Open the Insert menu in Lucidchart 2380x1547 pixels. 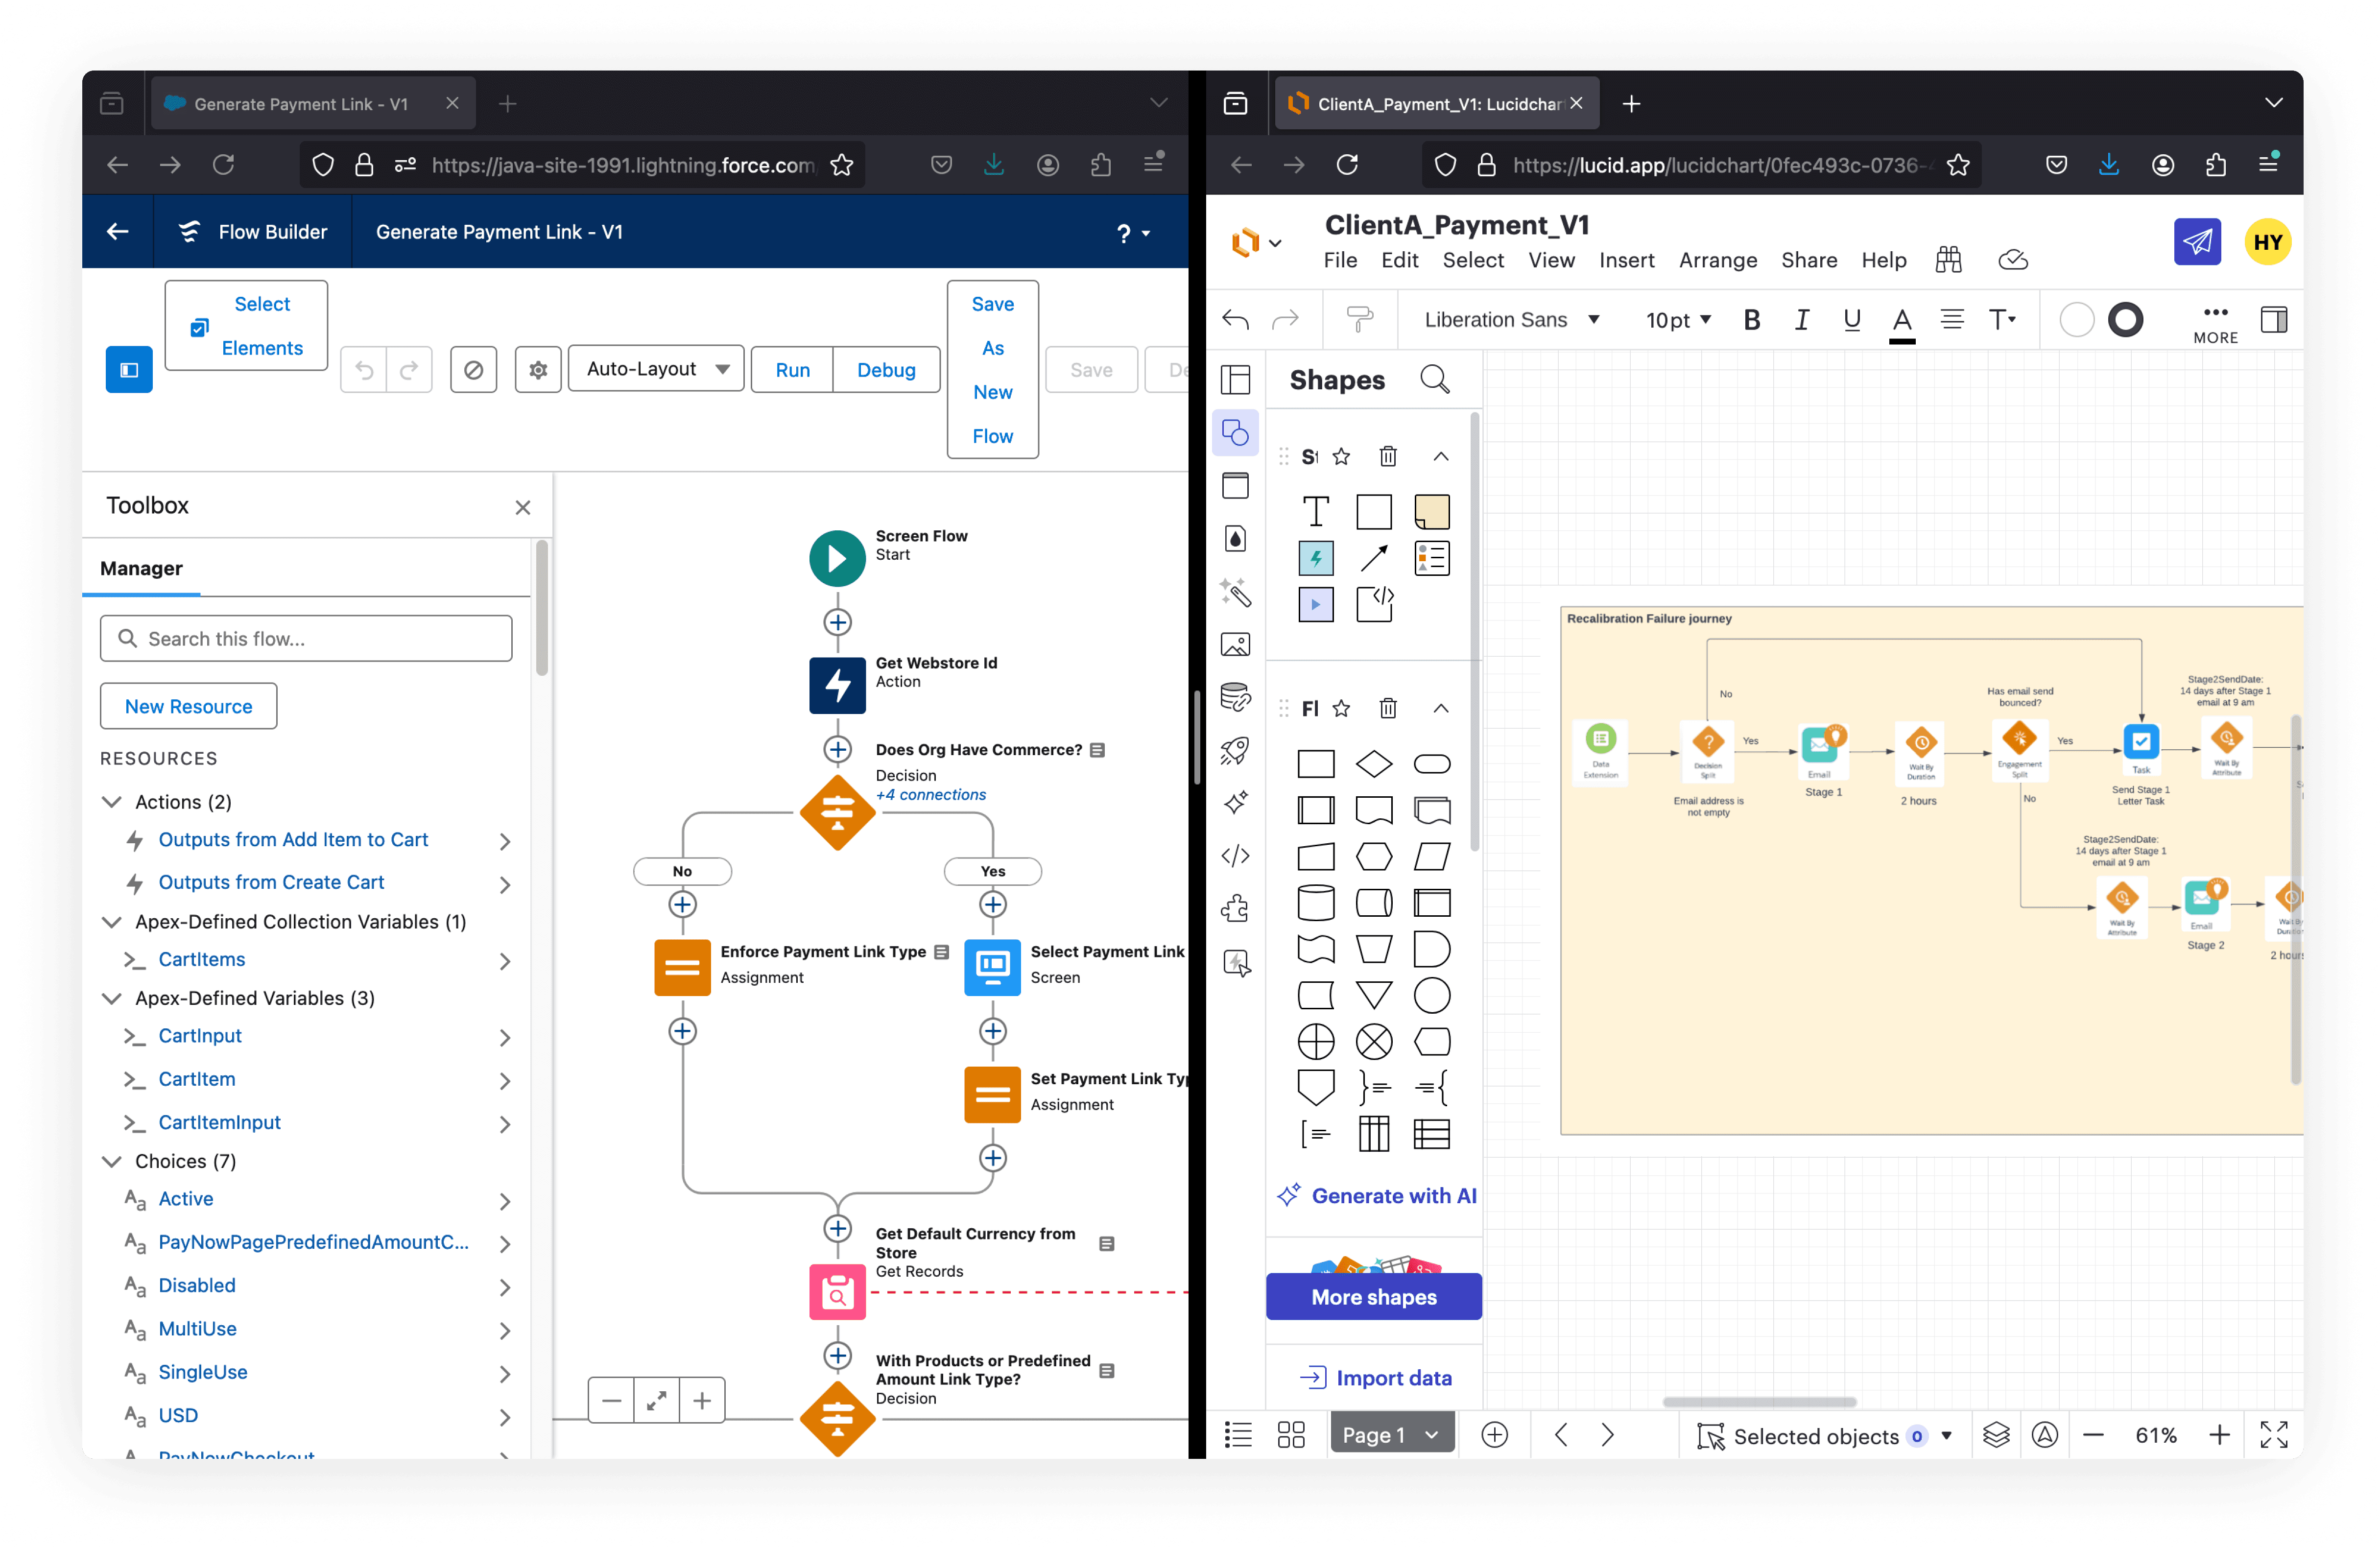click(x=1626, y=260)
